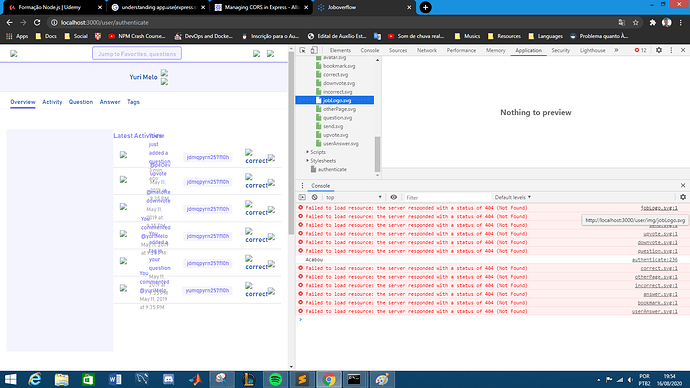The width and height of the screenshot is (690, 388).
Task: Switch to the Network tab in DevTools
Action: 426,51
